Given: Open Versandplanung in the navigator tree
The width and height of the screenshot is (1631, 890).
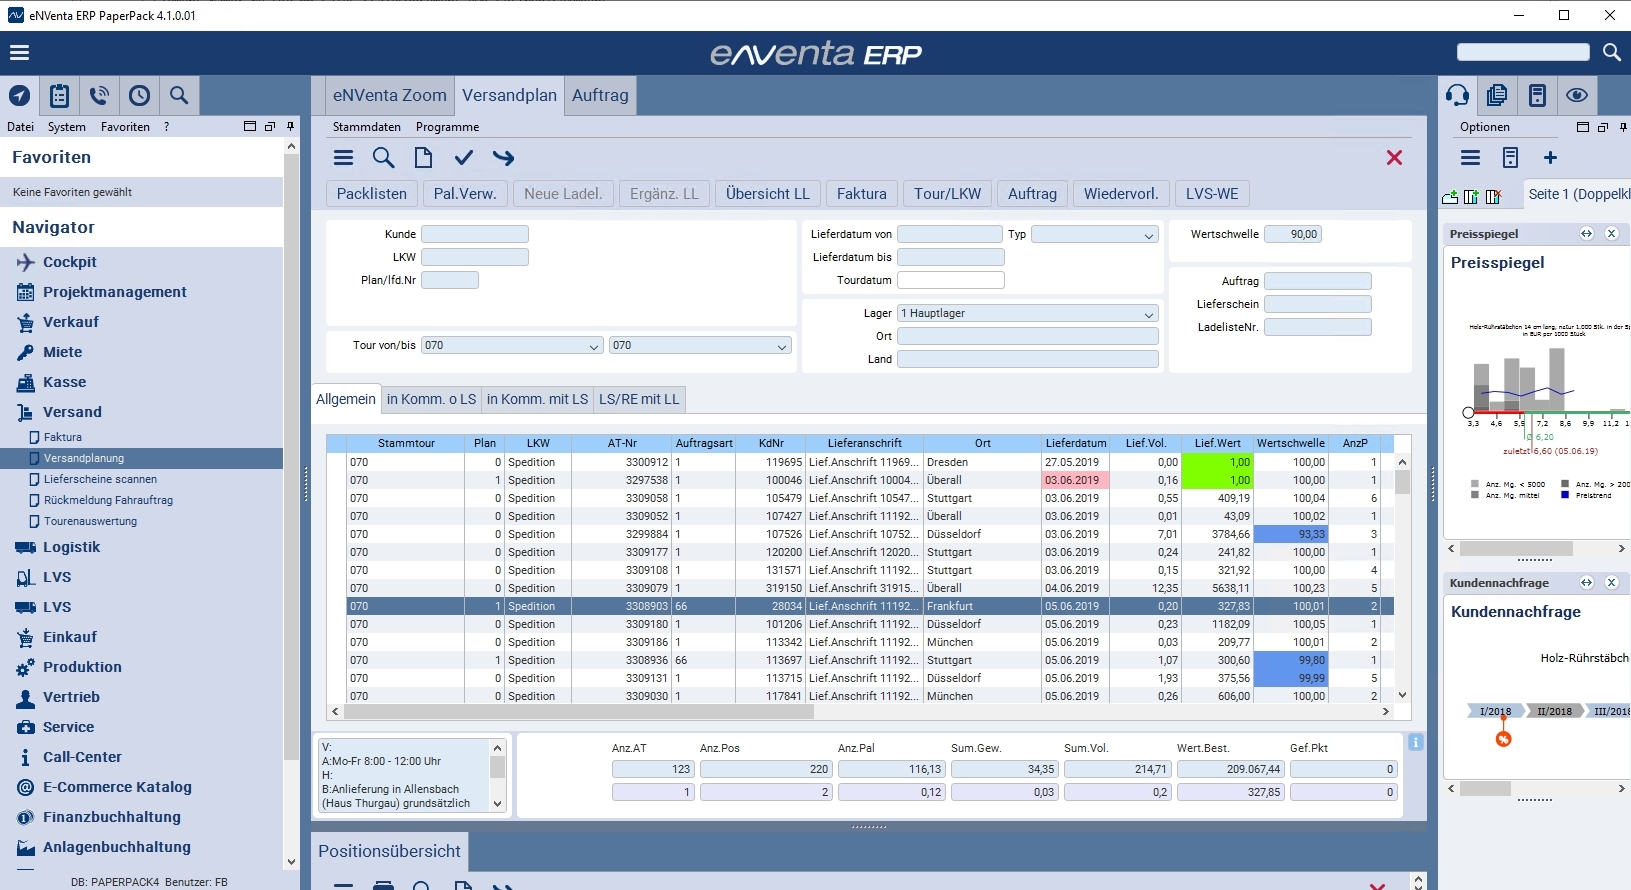Looking at the screenshot, I should [84, 458].
